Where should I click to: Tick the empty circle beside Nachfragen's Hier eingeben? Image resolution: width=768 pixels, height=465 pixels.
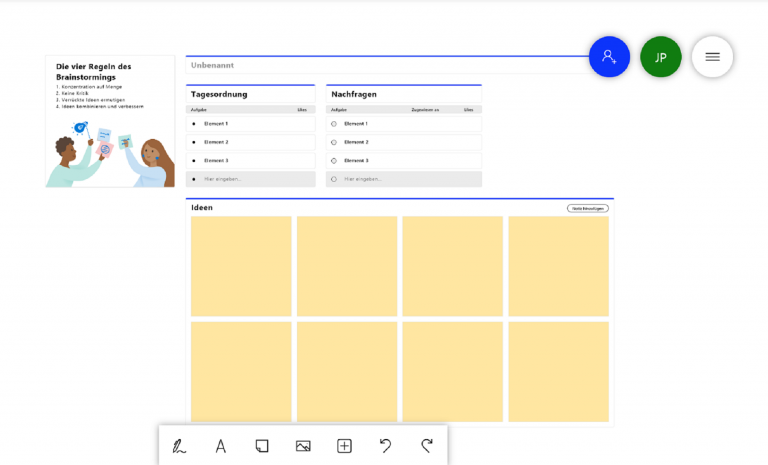pos(334,179)
